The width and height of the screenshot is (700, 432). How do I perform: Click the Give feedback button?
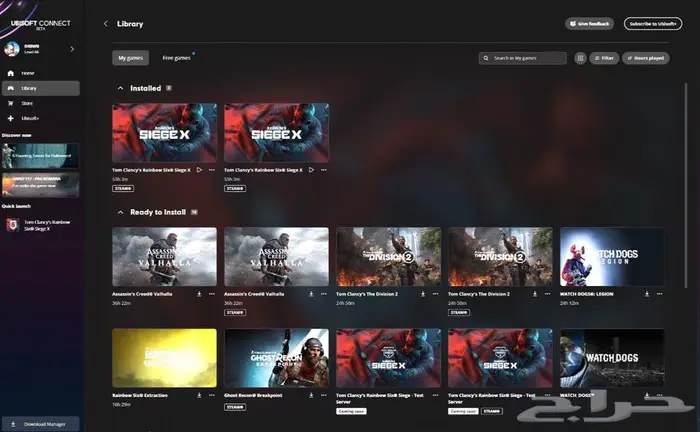point(589,23)
